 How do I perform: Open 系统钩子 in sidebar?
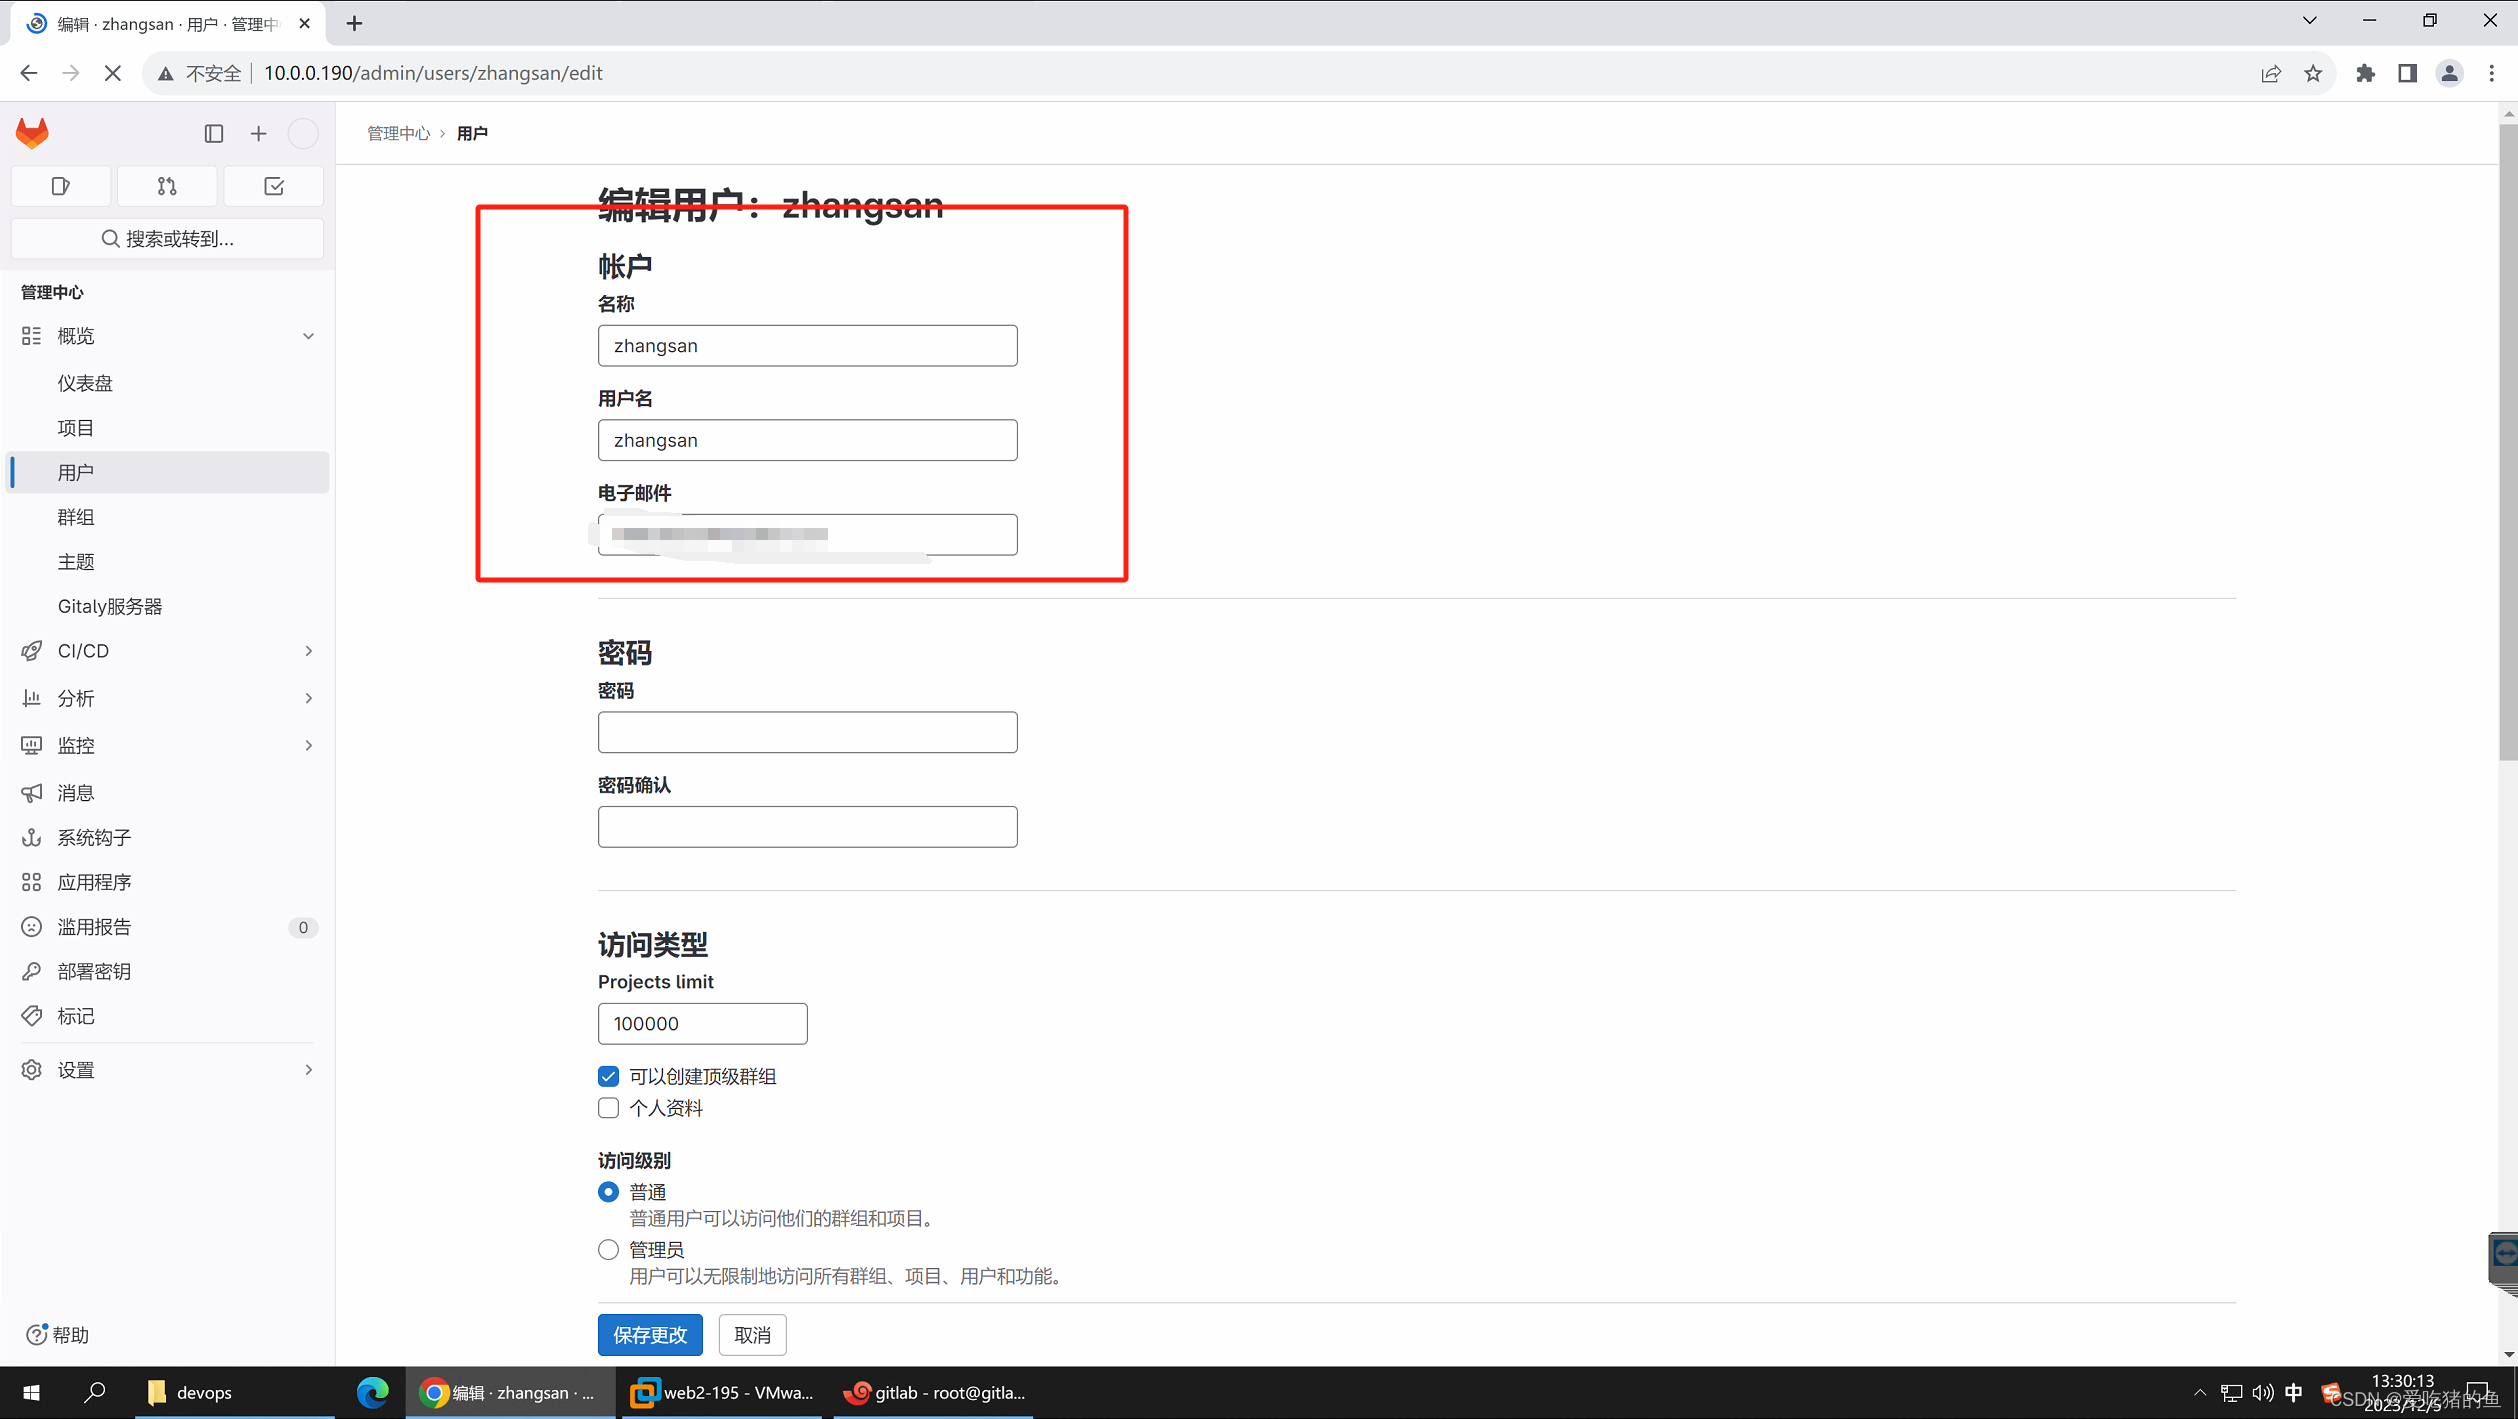click(168, 838)
